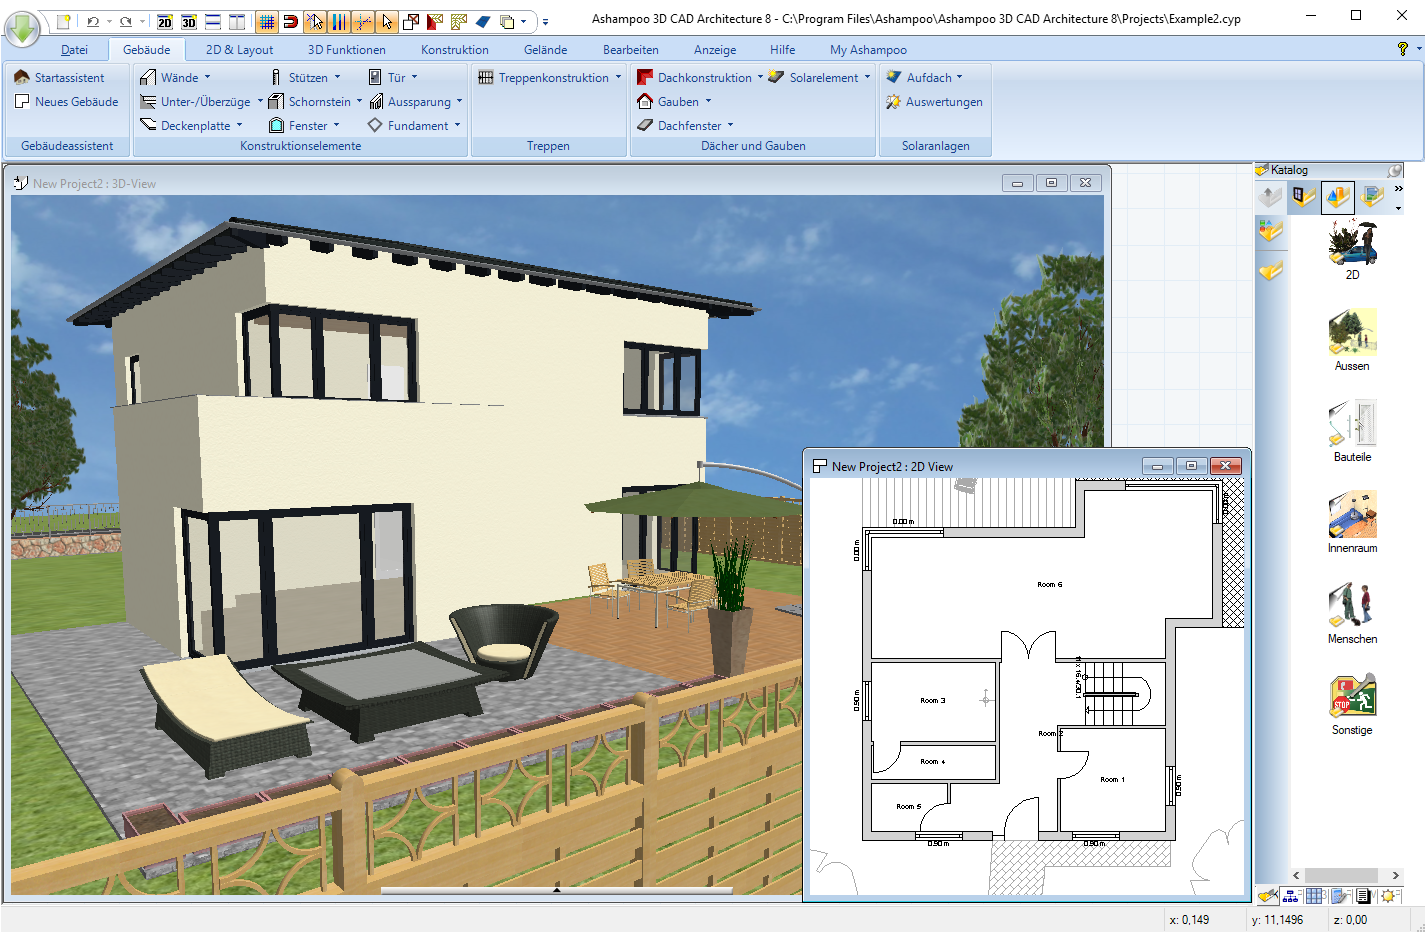
Task: Click the Auswertungen button
Action: coord(934,102)
